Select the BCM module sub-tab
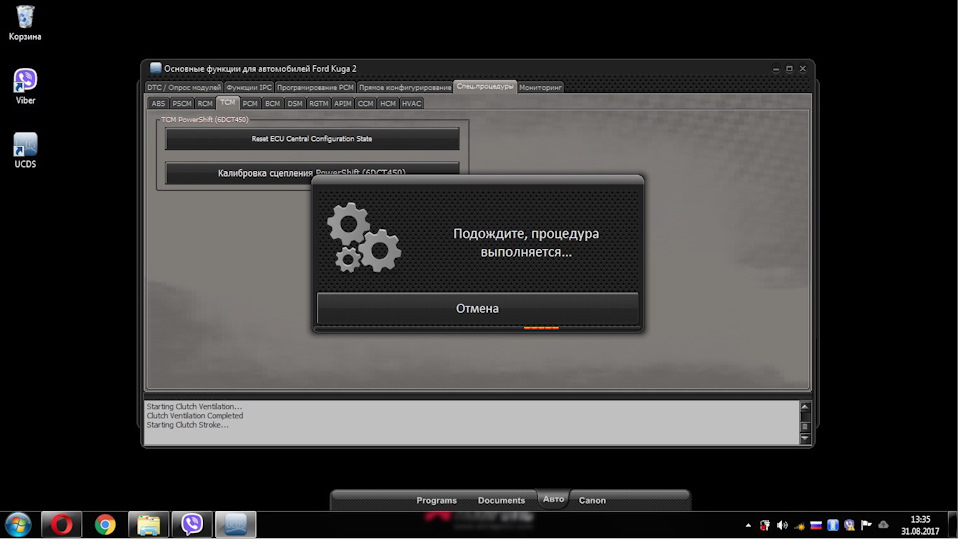Image resolution: width=960 pixels, height=542 pixels. [272, 104]
